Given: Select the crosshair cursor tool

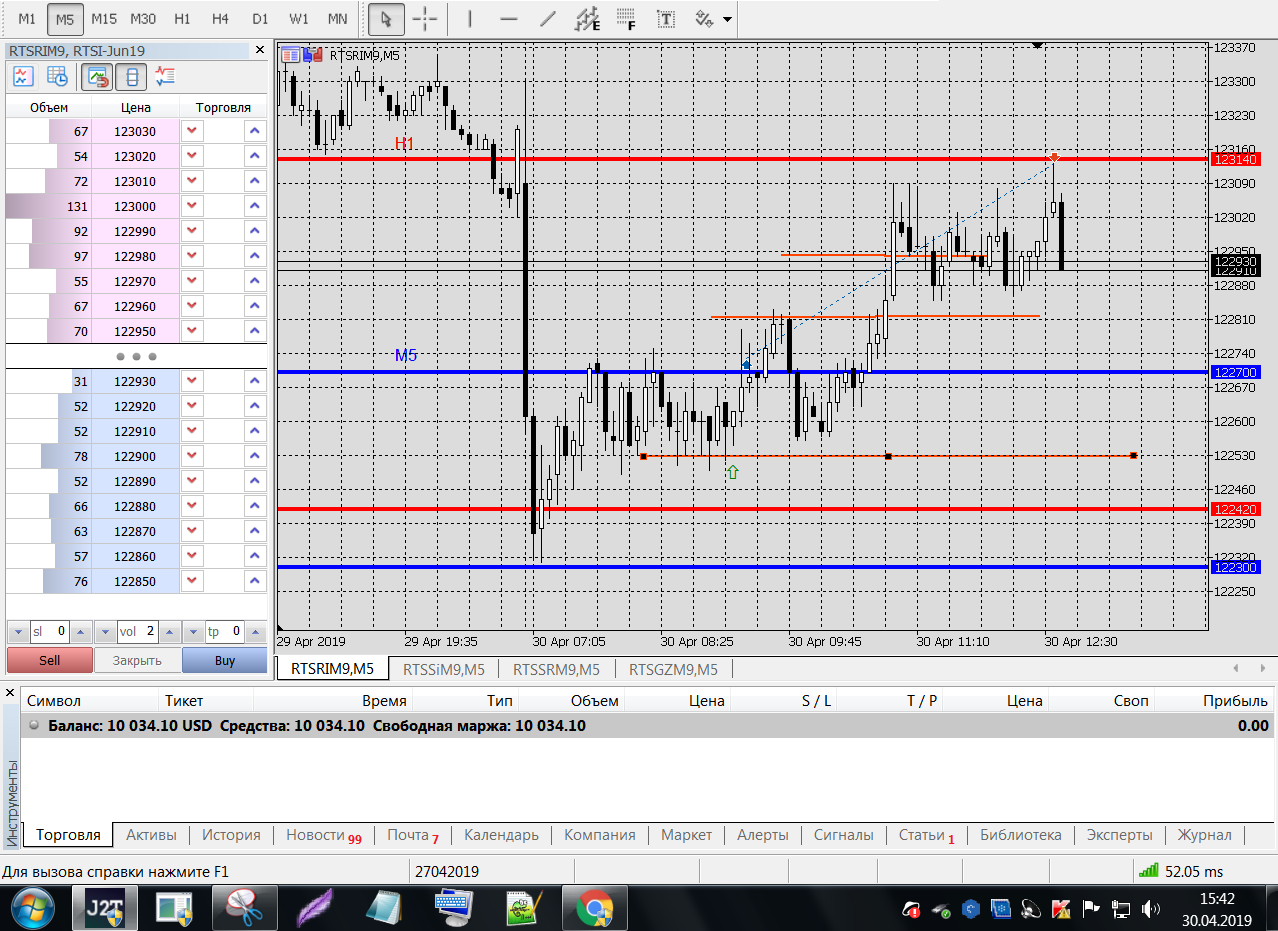Looking at the screenshot, I should (425, 19).
